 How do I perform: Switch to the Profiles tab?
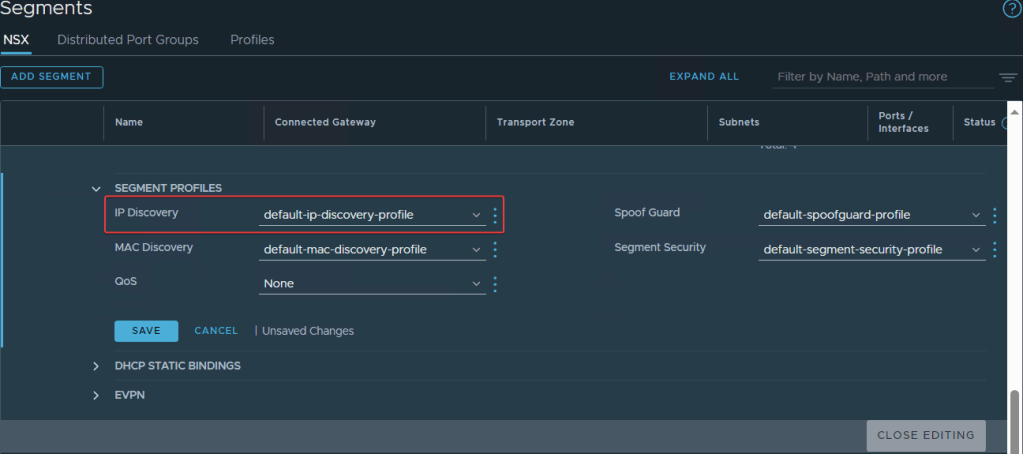tap(252, 40)
